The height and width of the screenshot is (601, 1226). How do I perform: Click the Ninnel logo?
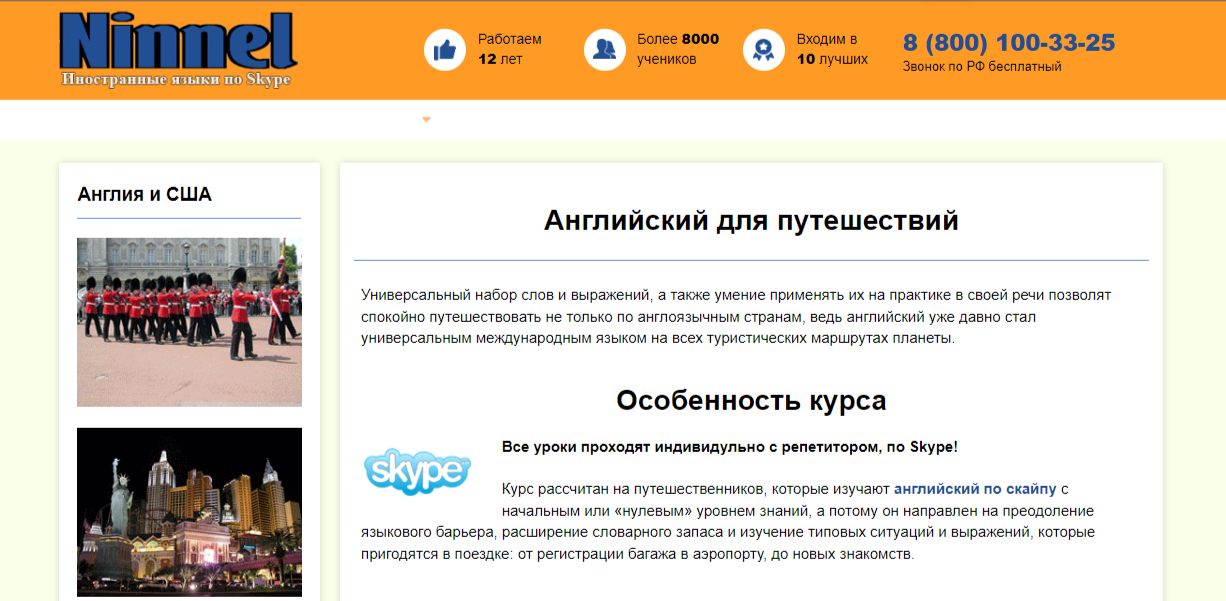[x=178, y=42]
